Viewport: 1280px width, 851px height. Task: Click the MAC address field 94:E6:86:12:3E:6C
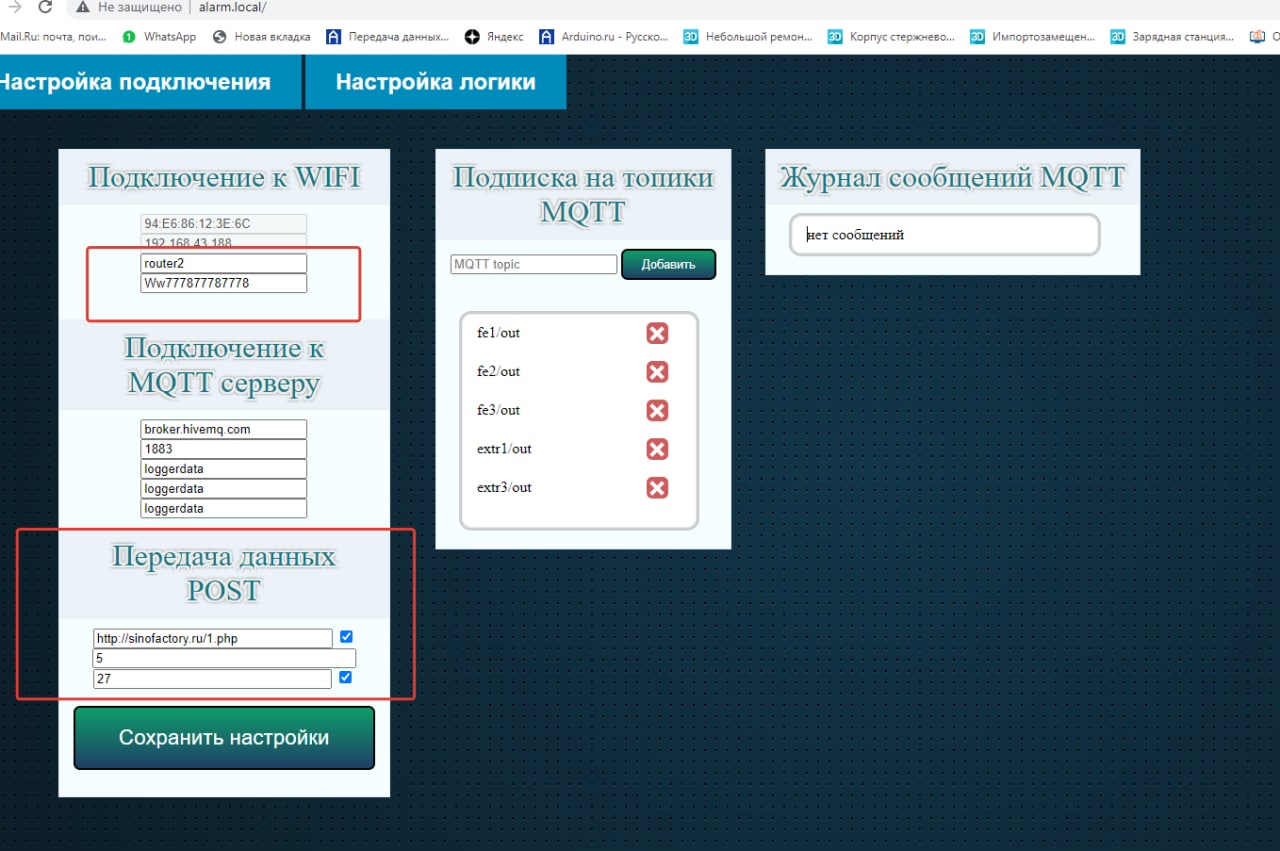224,224
